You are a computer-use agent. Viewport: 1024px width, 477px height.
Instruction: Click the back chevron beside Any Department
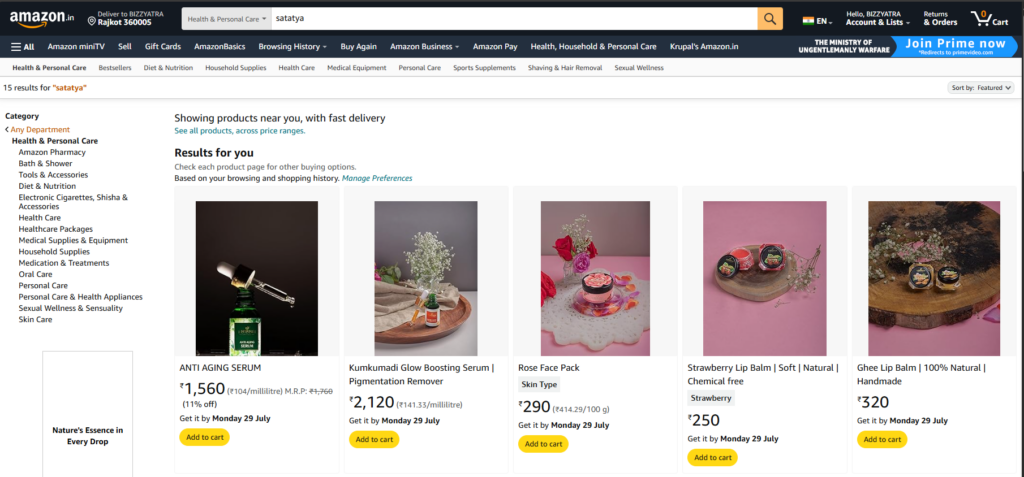click(x=7, y=130)
